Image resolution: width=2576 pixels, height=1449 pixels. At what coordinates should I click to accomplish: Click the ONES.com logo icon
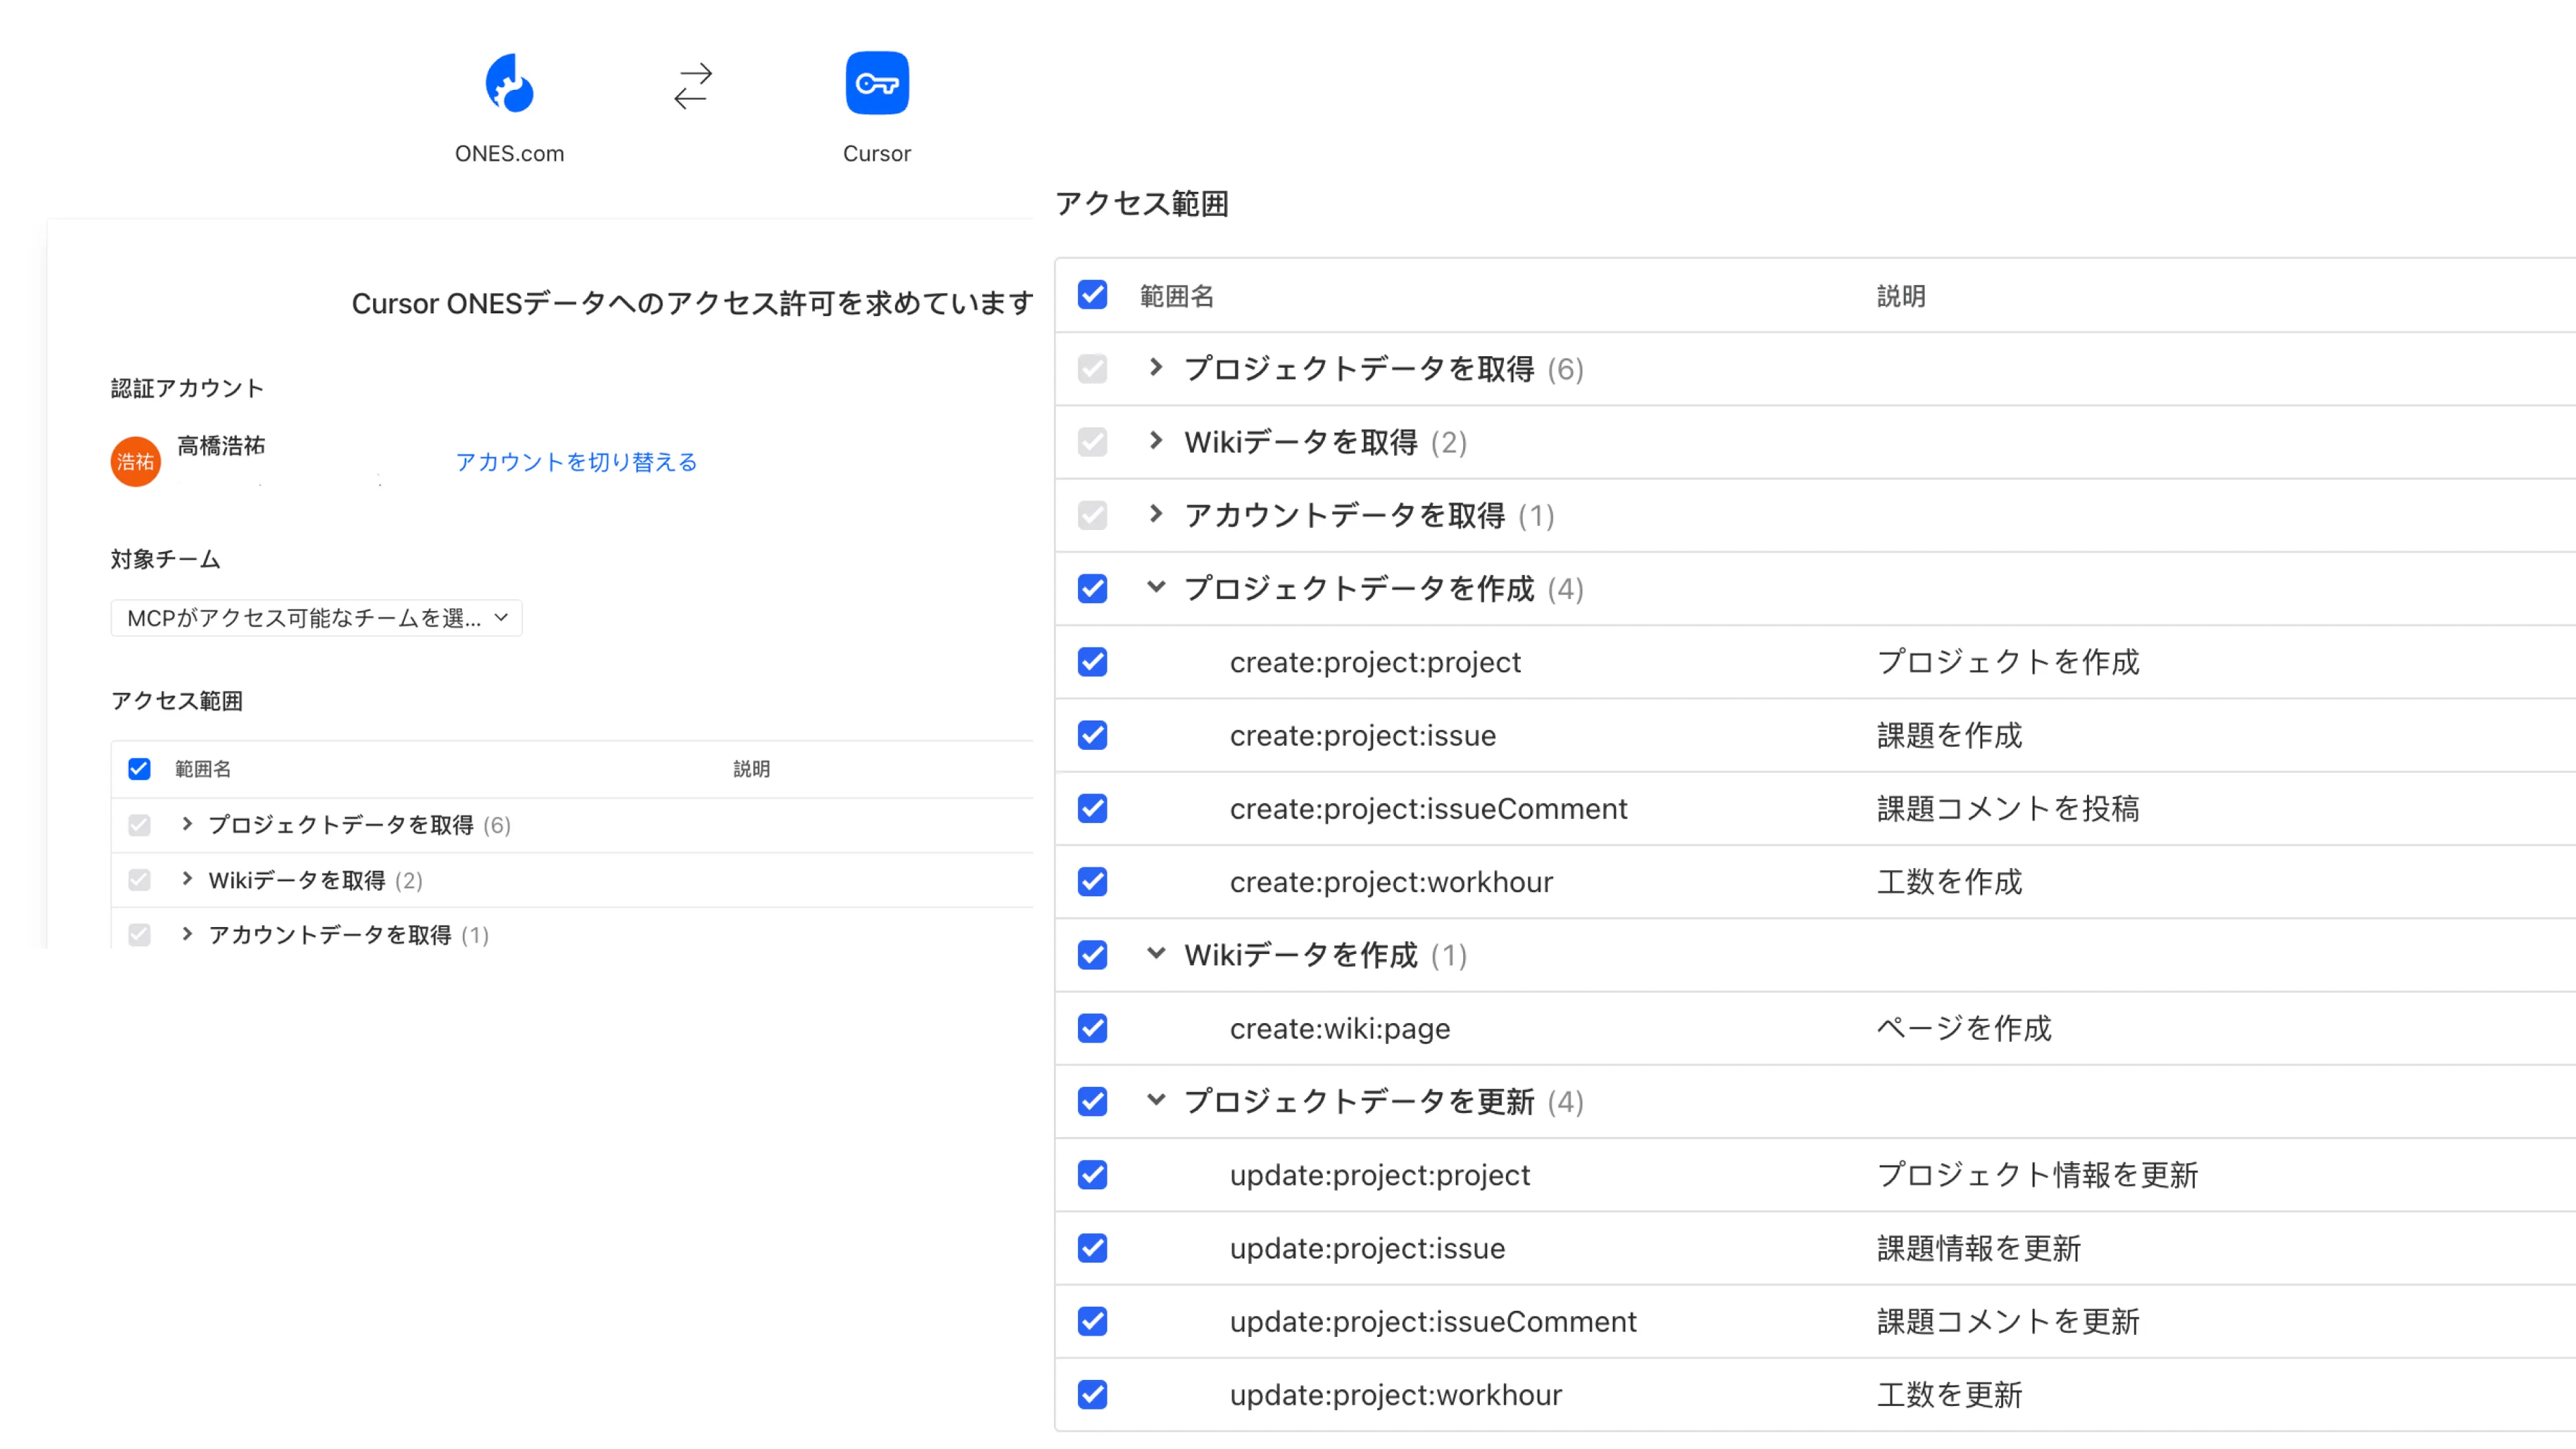509,83
